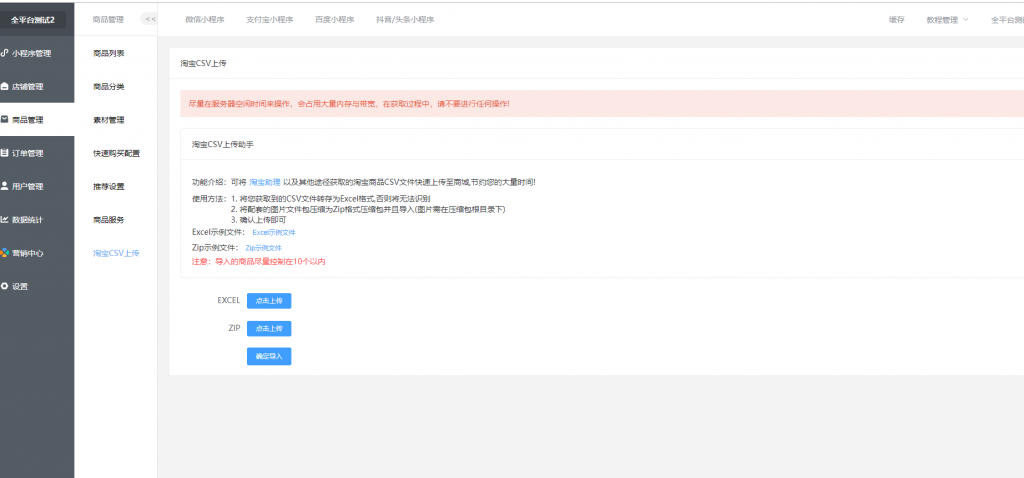Click the 功能介绍 label text
This screenshot has height=478, width=1024.
[208, 182]
